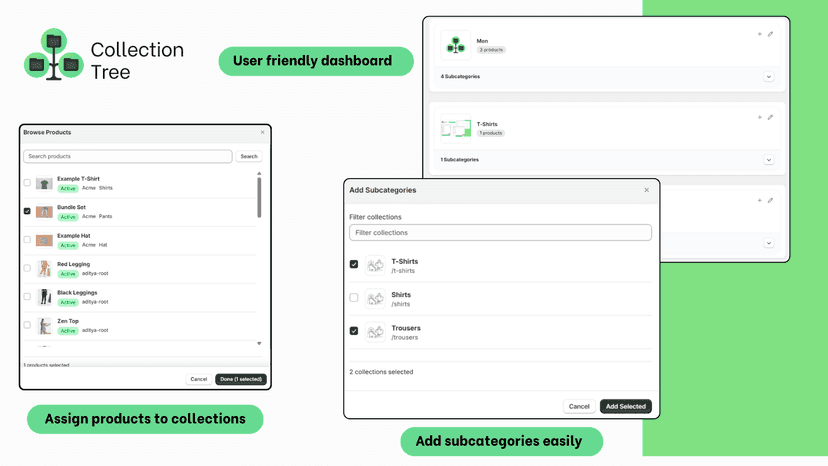Click the Red Legging product image
The width and height of the screenshot is (828, 466).
pos(44,268)
